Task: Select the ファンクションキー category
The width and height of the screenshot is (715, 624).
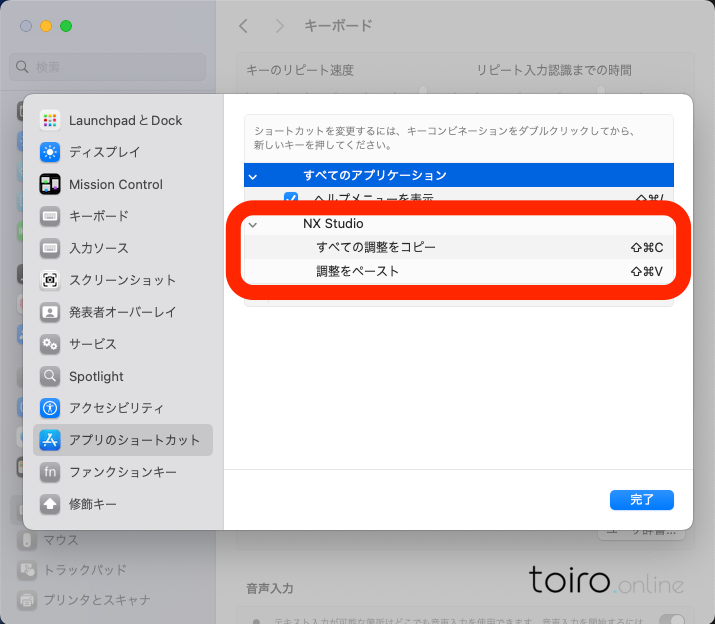Action: click(123, 472)
